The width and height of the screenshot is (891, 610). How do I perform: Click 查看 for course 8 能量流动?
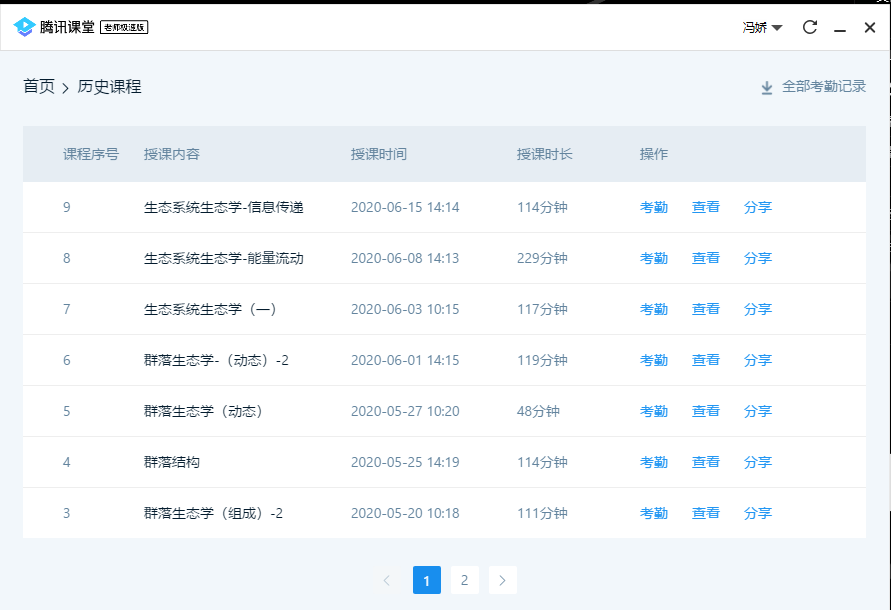click(705, 258)
